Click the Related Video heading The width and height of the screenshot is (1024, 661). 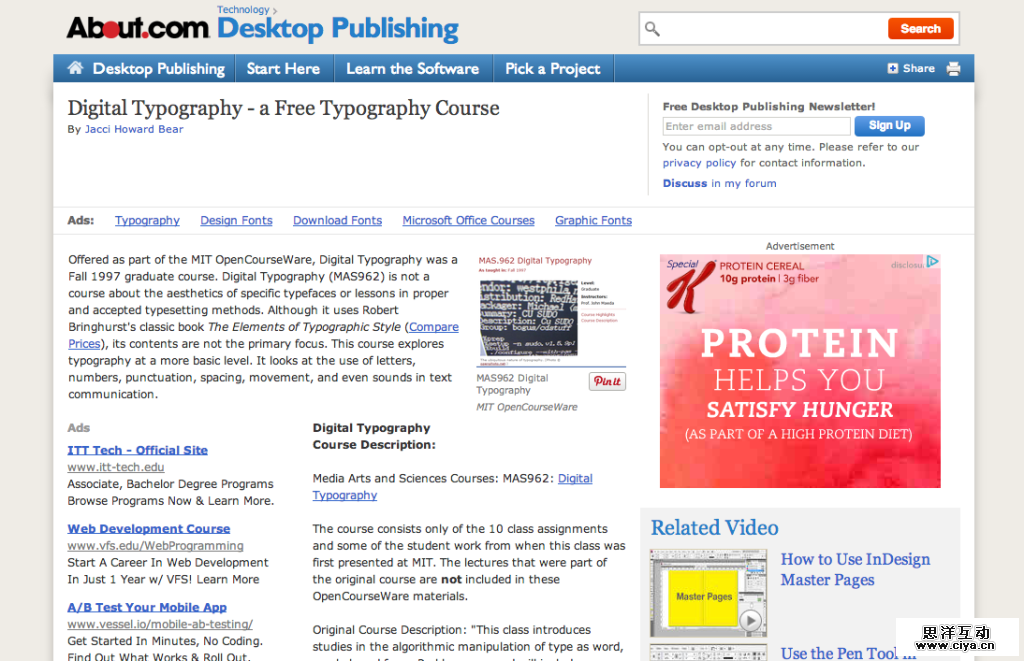714,527
